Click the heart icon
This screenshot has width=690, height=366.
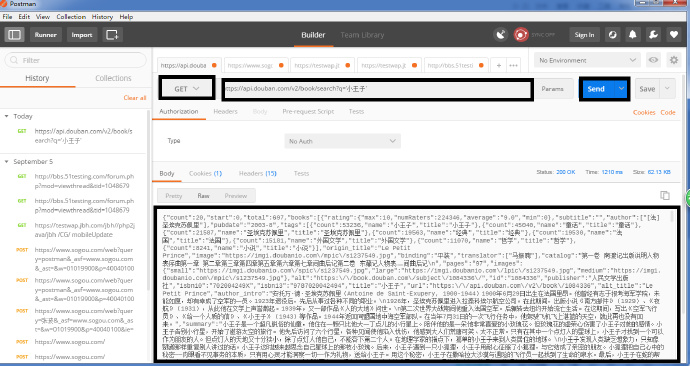(674, 35)
